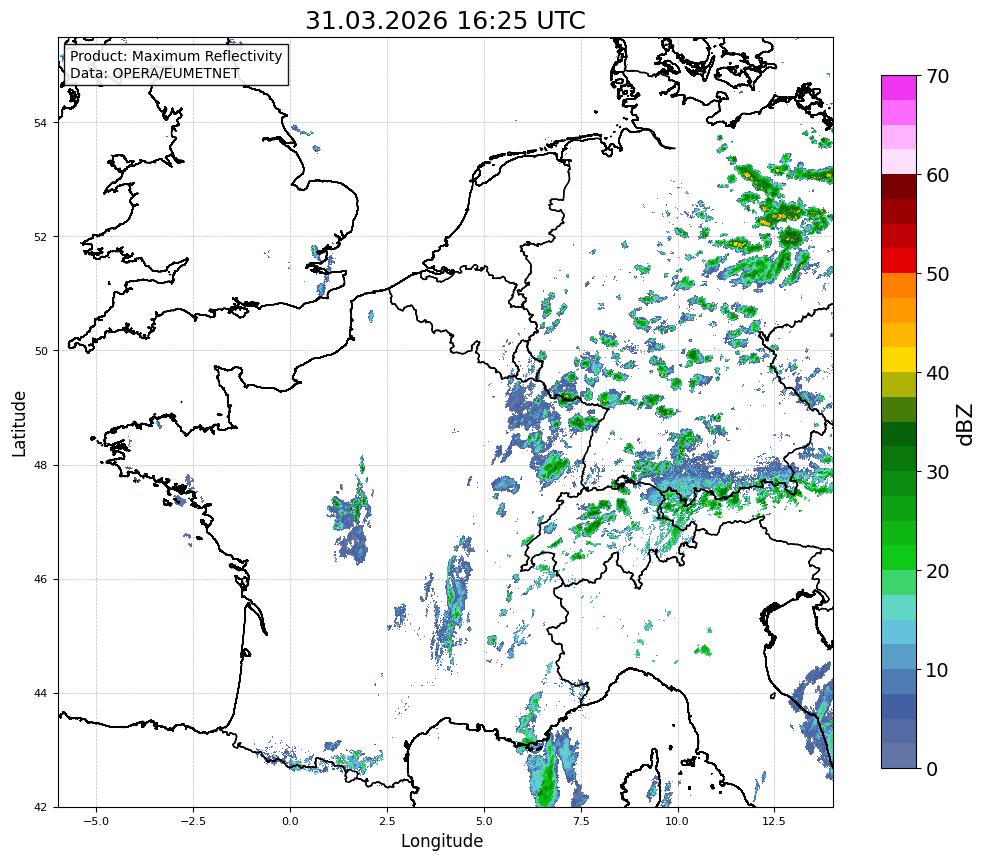Pick the olive swatch just below 40 dBZ

coord(899,385)
